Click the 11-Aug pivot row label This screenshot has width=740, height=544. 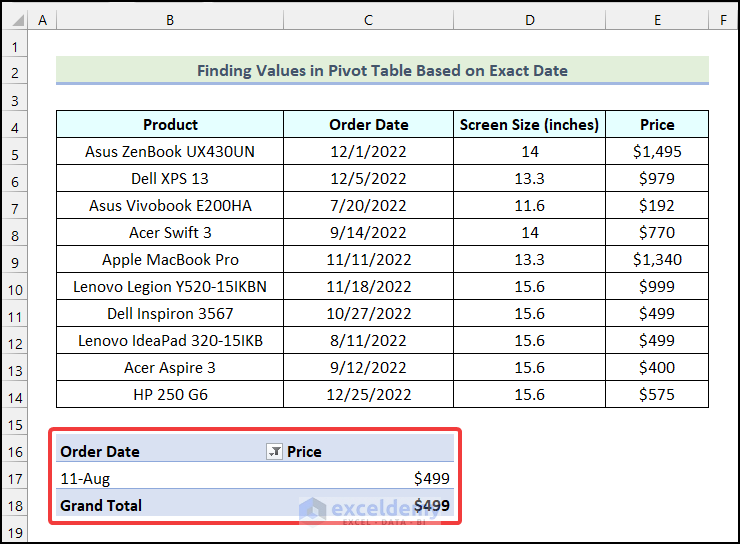tap(85, 479)
